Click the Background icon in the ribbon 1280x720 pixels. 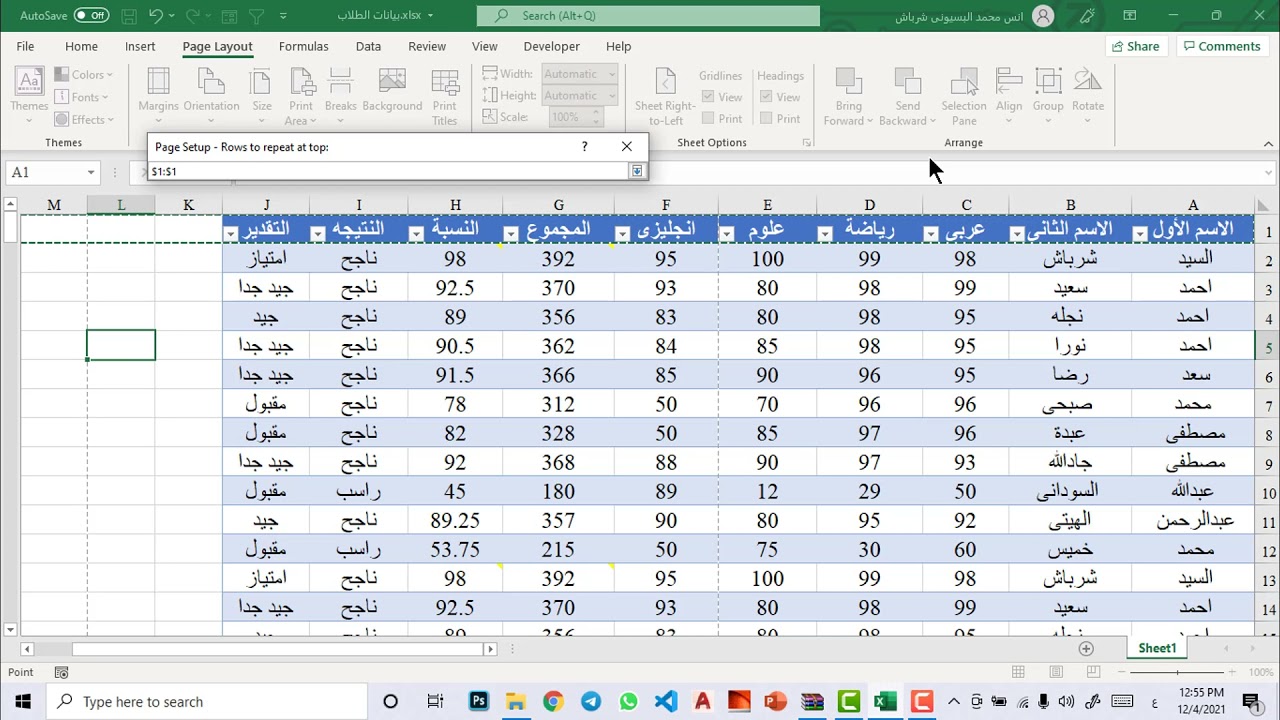(392, 96)
